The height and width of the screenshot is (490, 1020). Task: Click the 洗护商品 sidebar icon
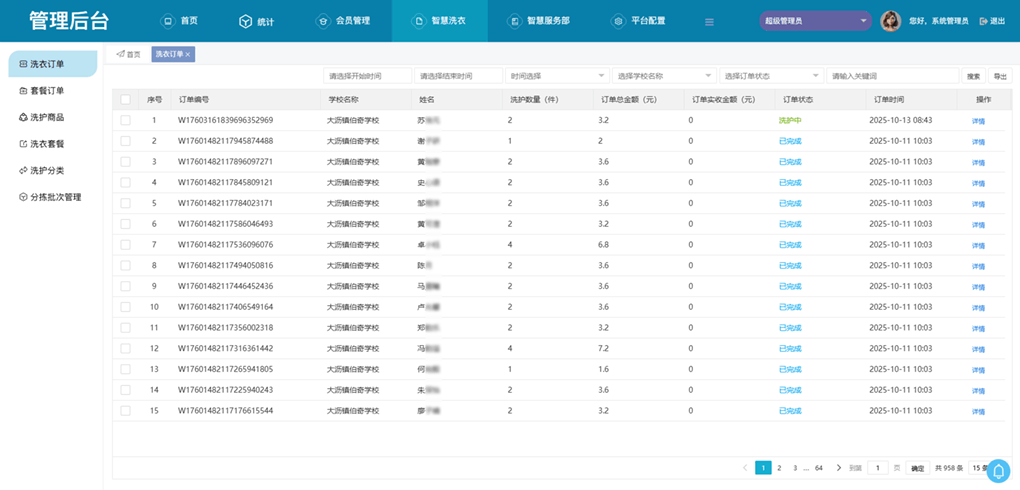pos(23,117)
